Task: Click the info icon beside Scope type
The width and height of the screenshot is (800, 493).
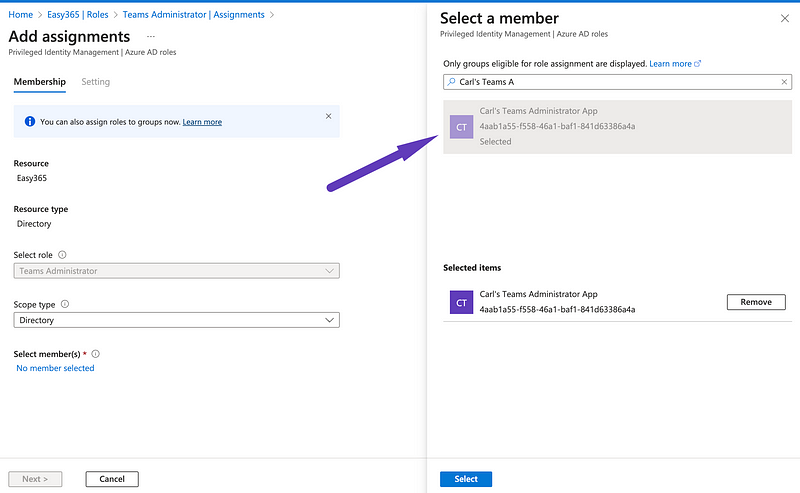Action: (65, 304)
